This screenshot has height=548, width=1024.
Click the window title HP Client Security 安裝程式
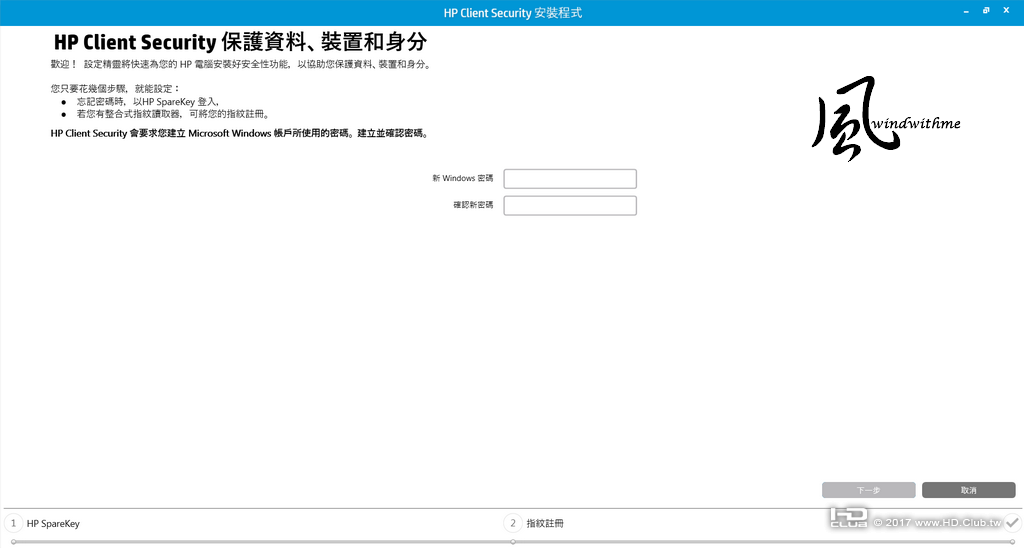513,12
